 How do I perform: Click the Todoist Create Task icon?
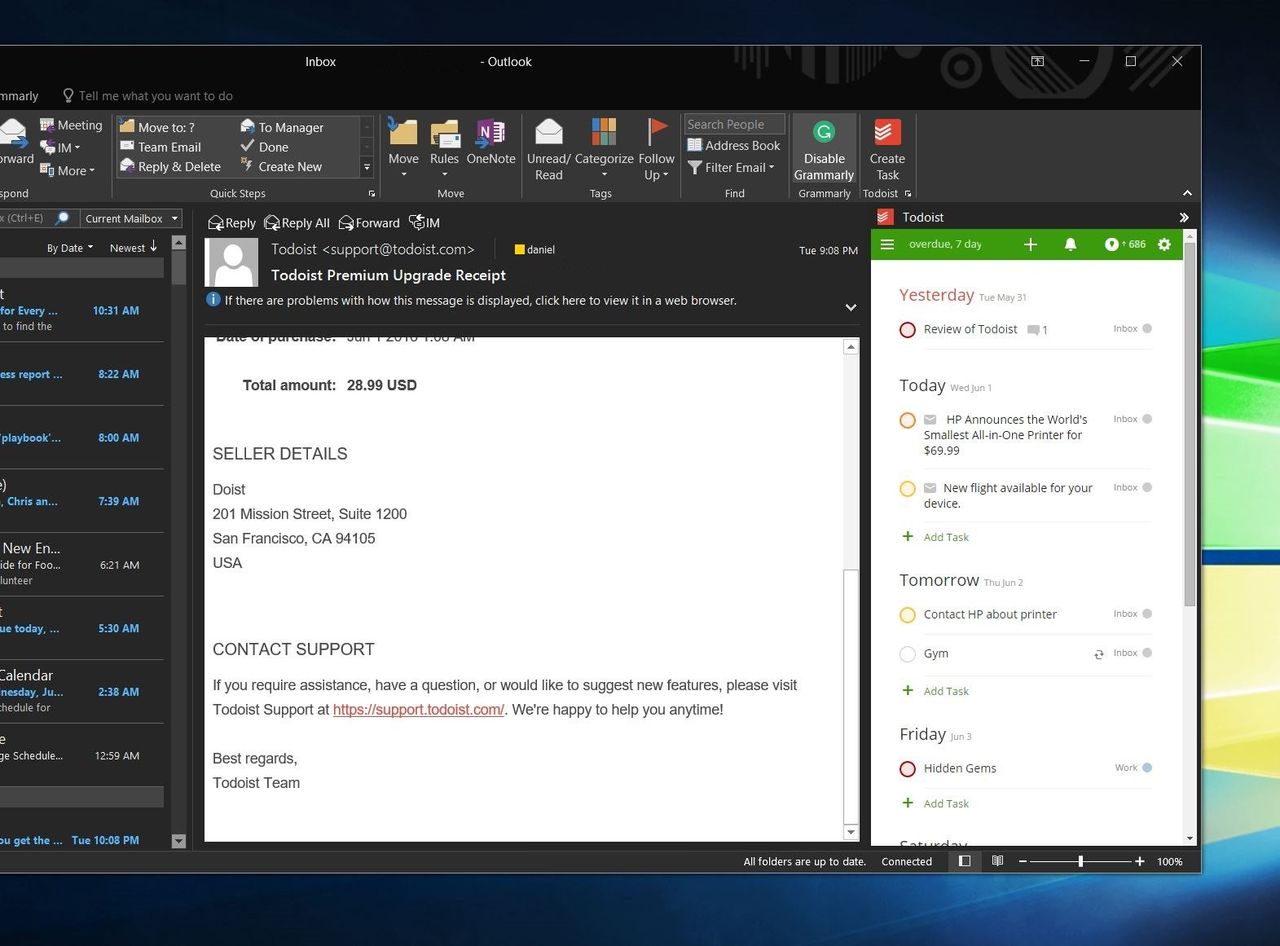point(887,132)
